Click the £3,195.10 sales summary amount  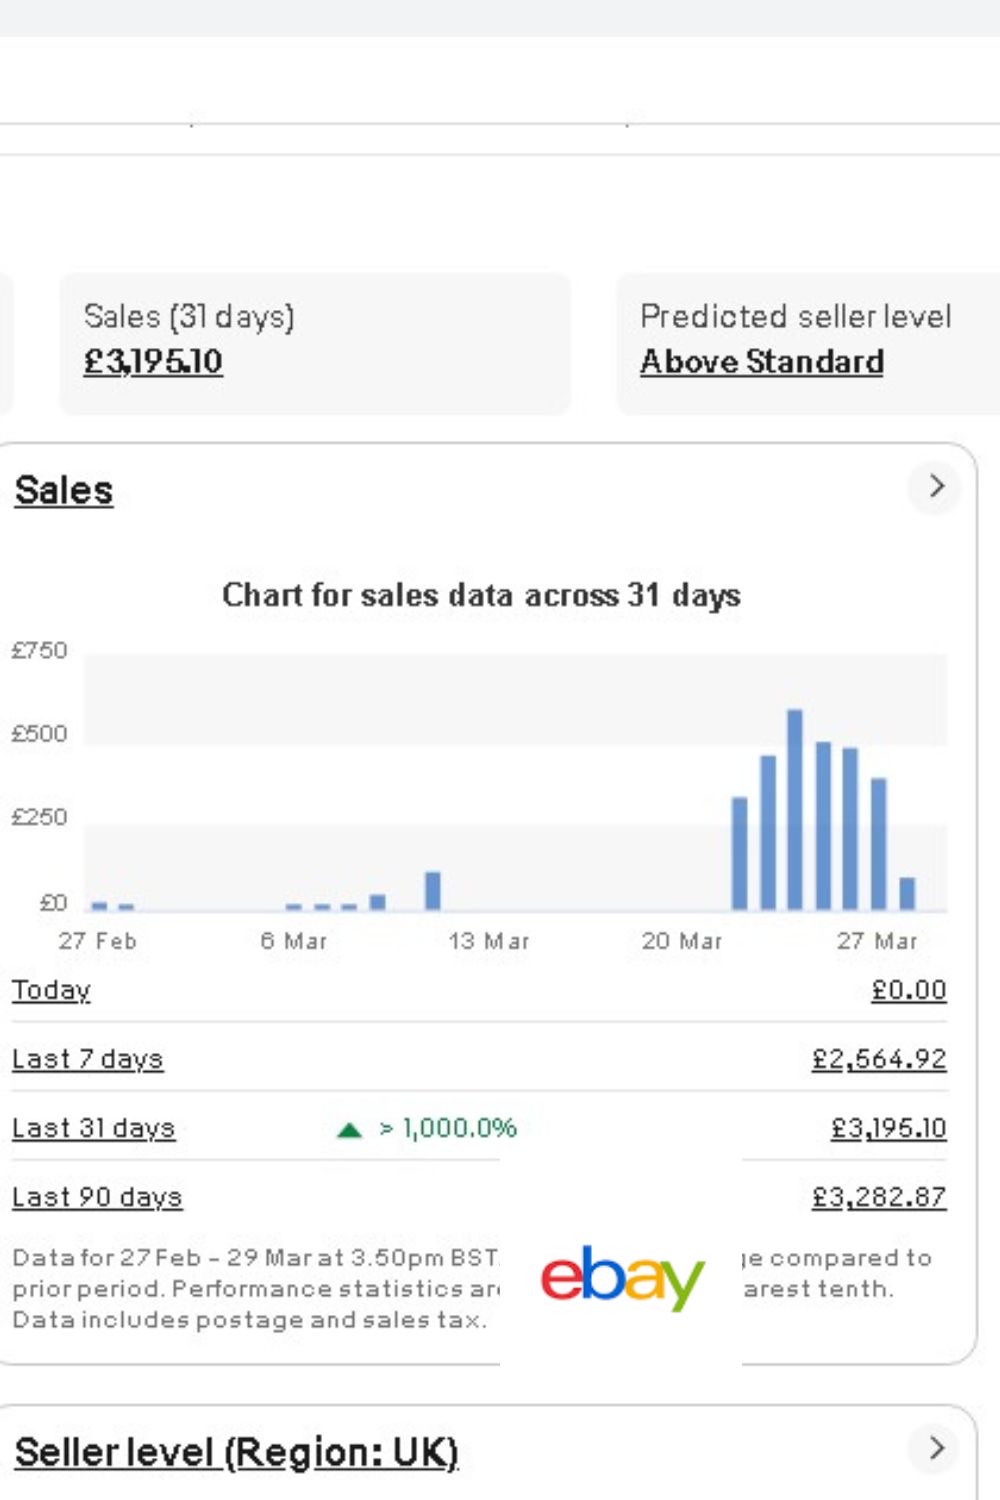[x=153, y=361]
